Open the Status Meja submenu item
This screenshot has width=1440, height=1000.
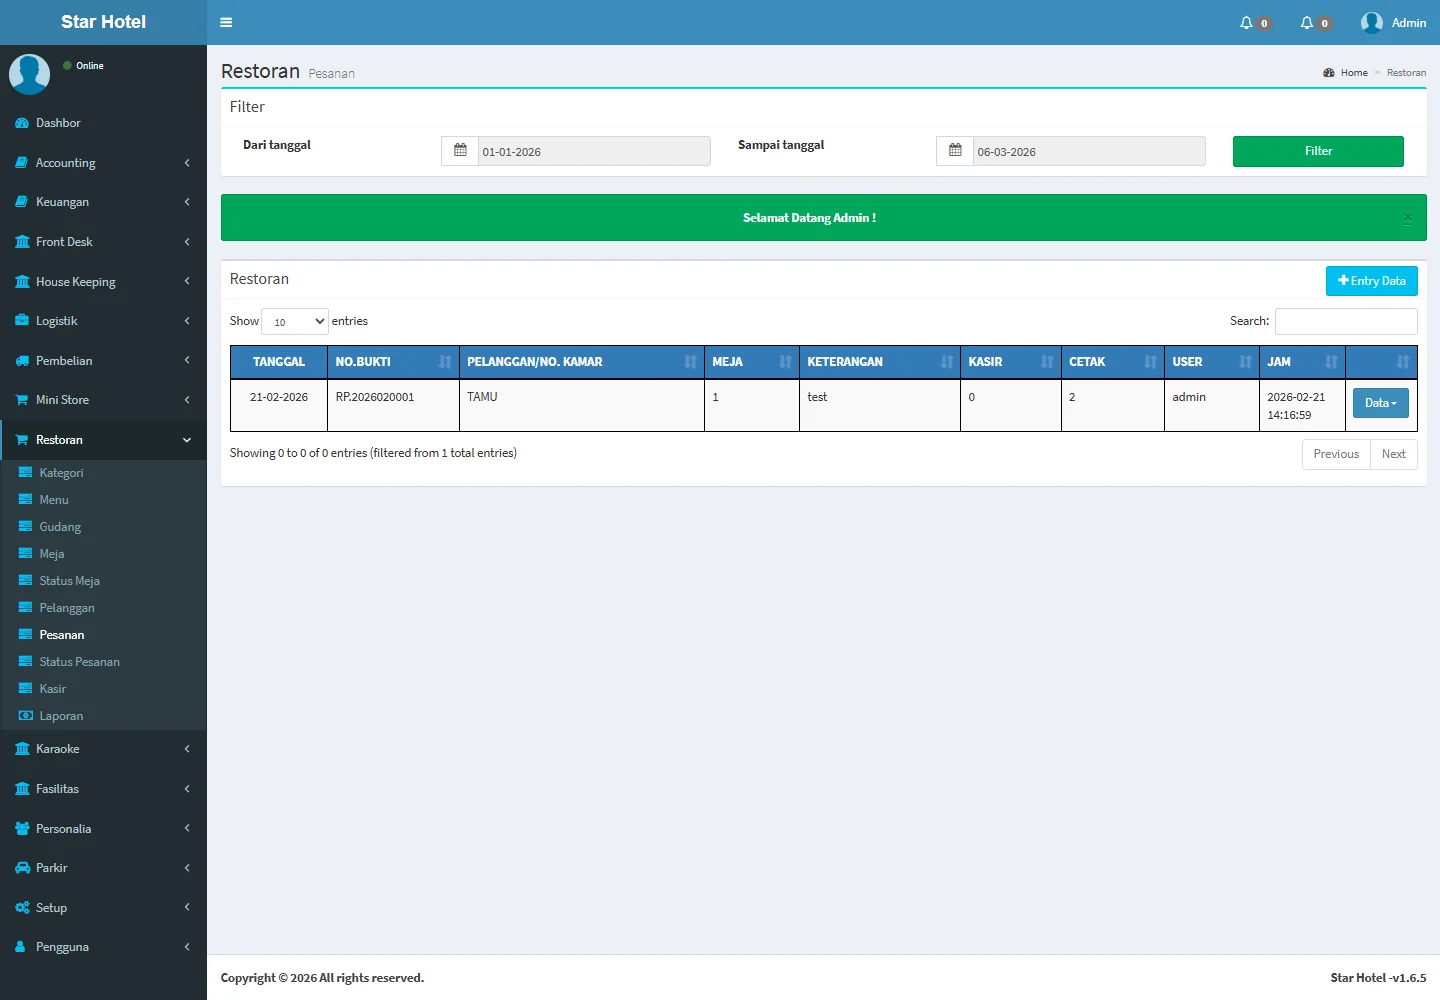pos(69,581)
